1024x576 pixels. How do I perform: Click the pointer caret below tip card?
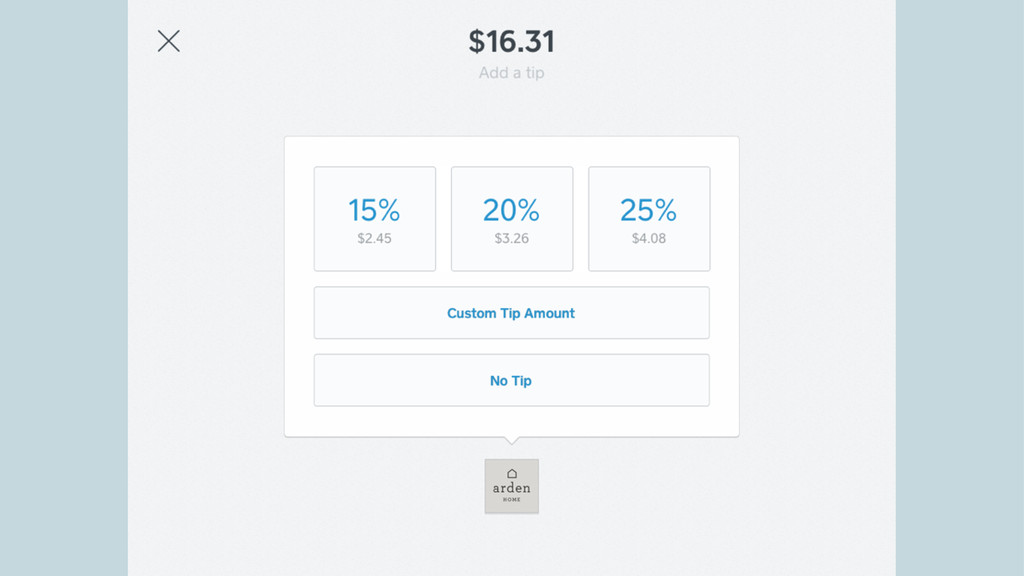(x=512, y=441)
